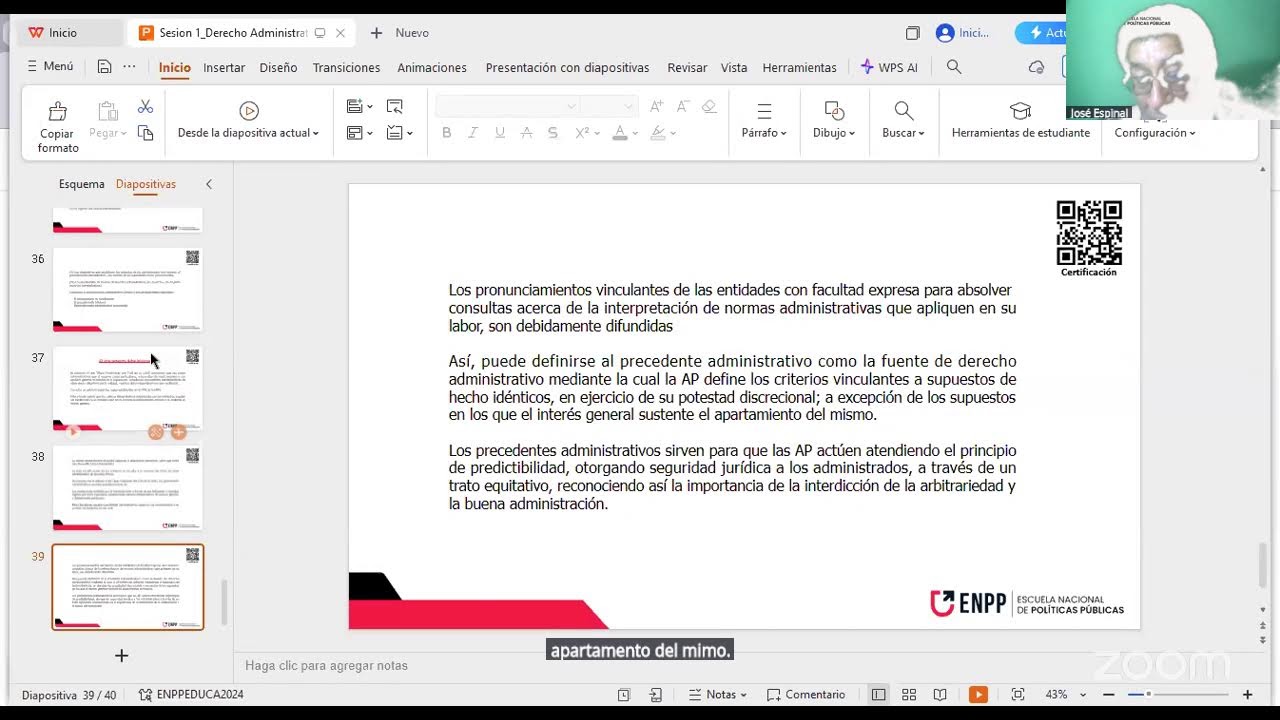This screenshot has width=1280, height=720.
Task: Click the orange slideshow play button in status bar
Action: pos(978,695)
